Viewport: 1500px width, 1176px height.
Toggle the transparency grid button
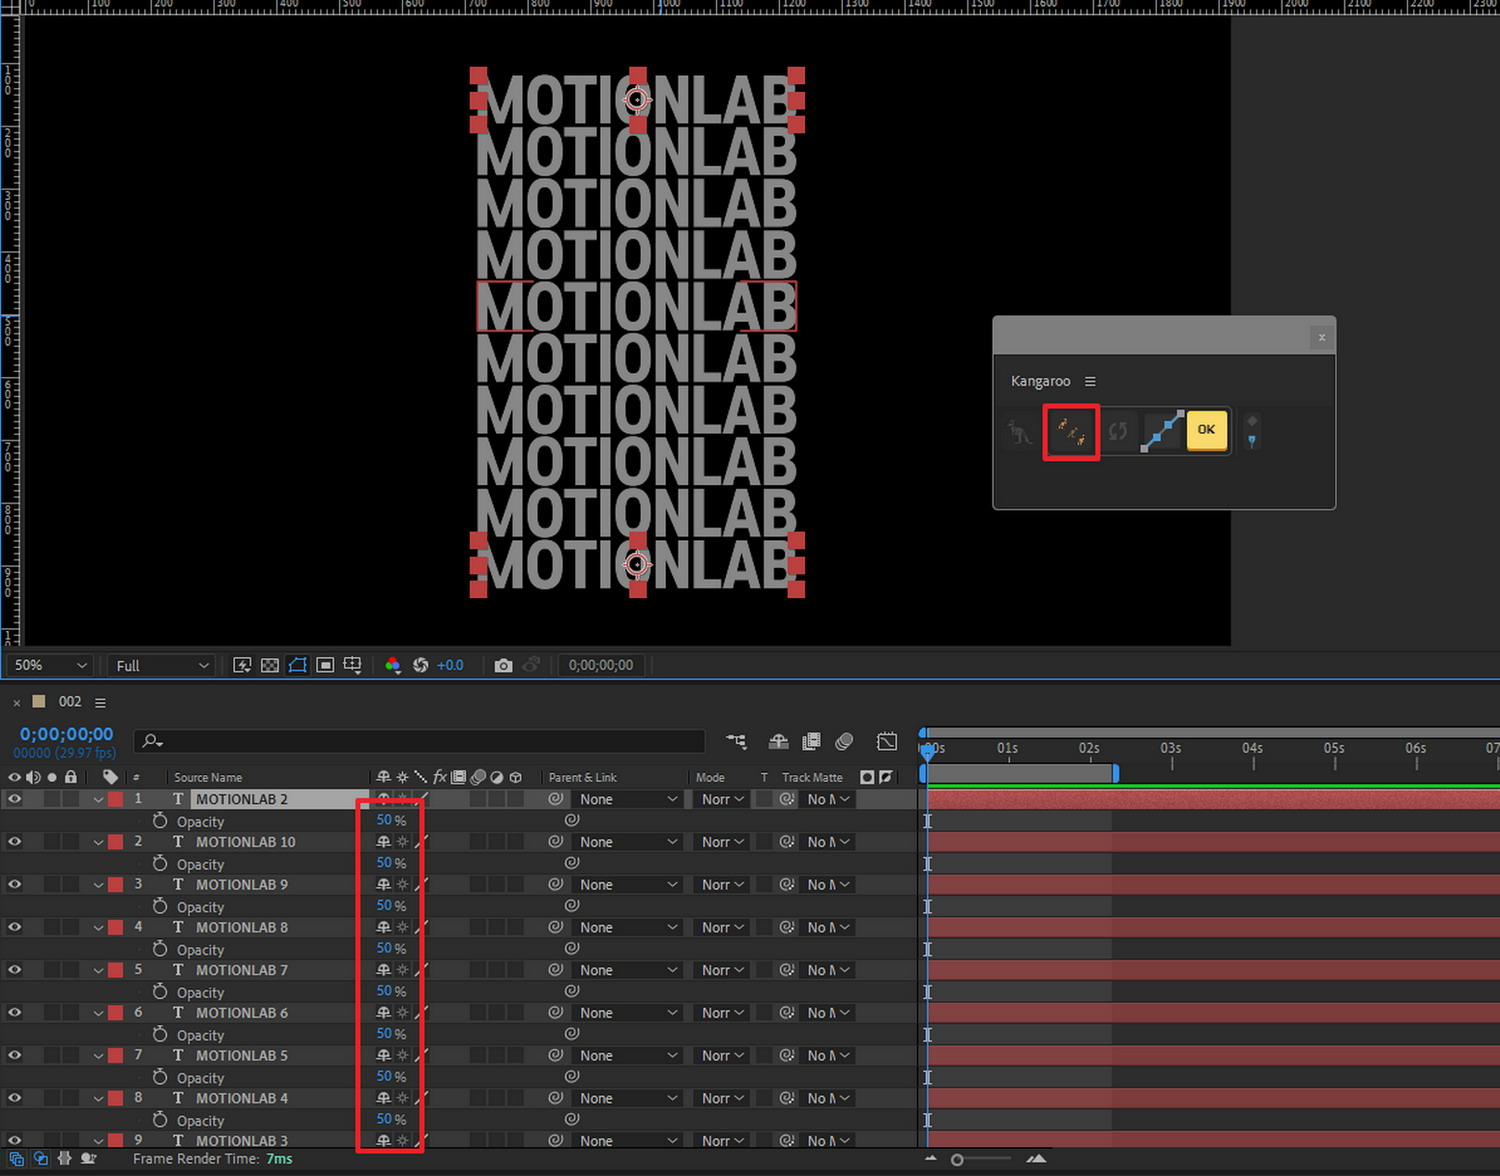pyautogui.click(x=270, y=665)
